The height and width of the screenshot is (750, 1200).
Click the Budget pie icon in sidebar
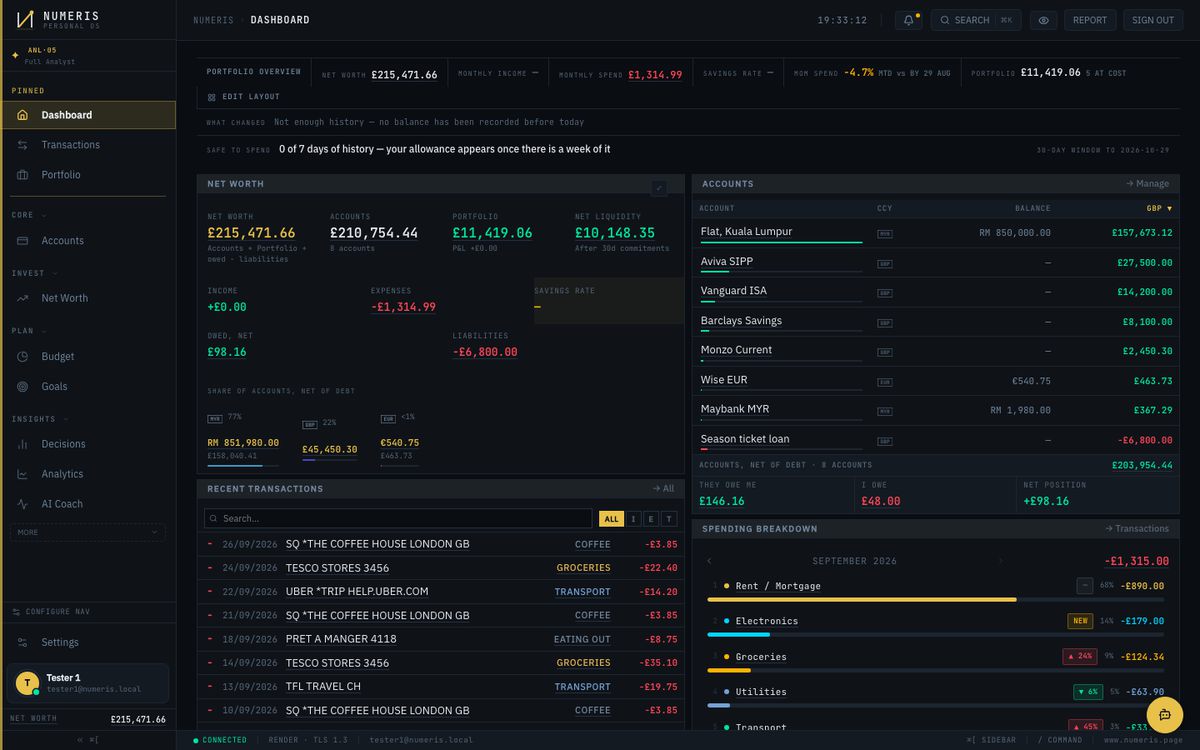pos(22,357)
